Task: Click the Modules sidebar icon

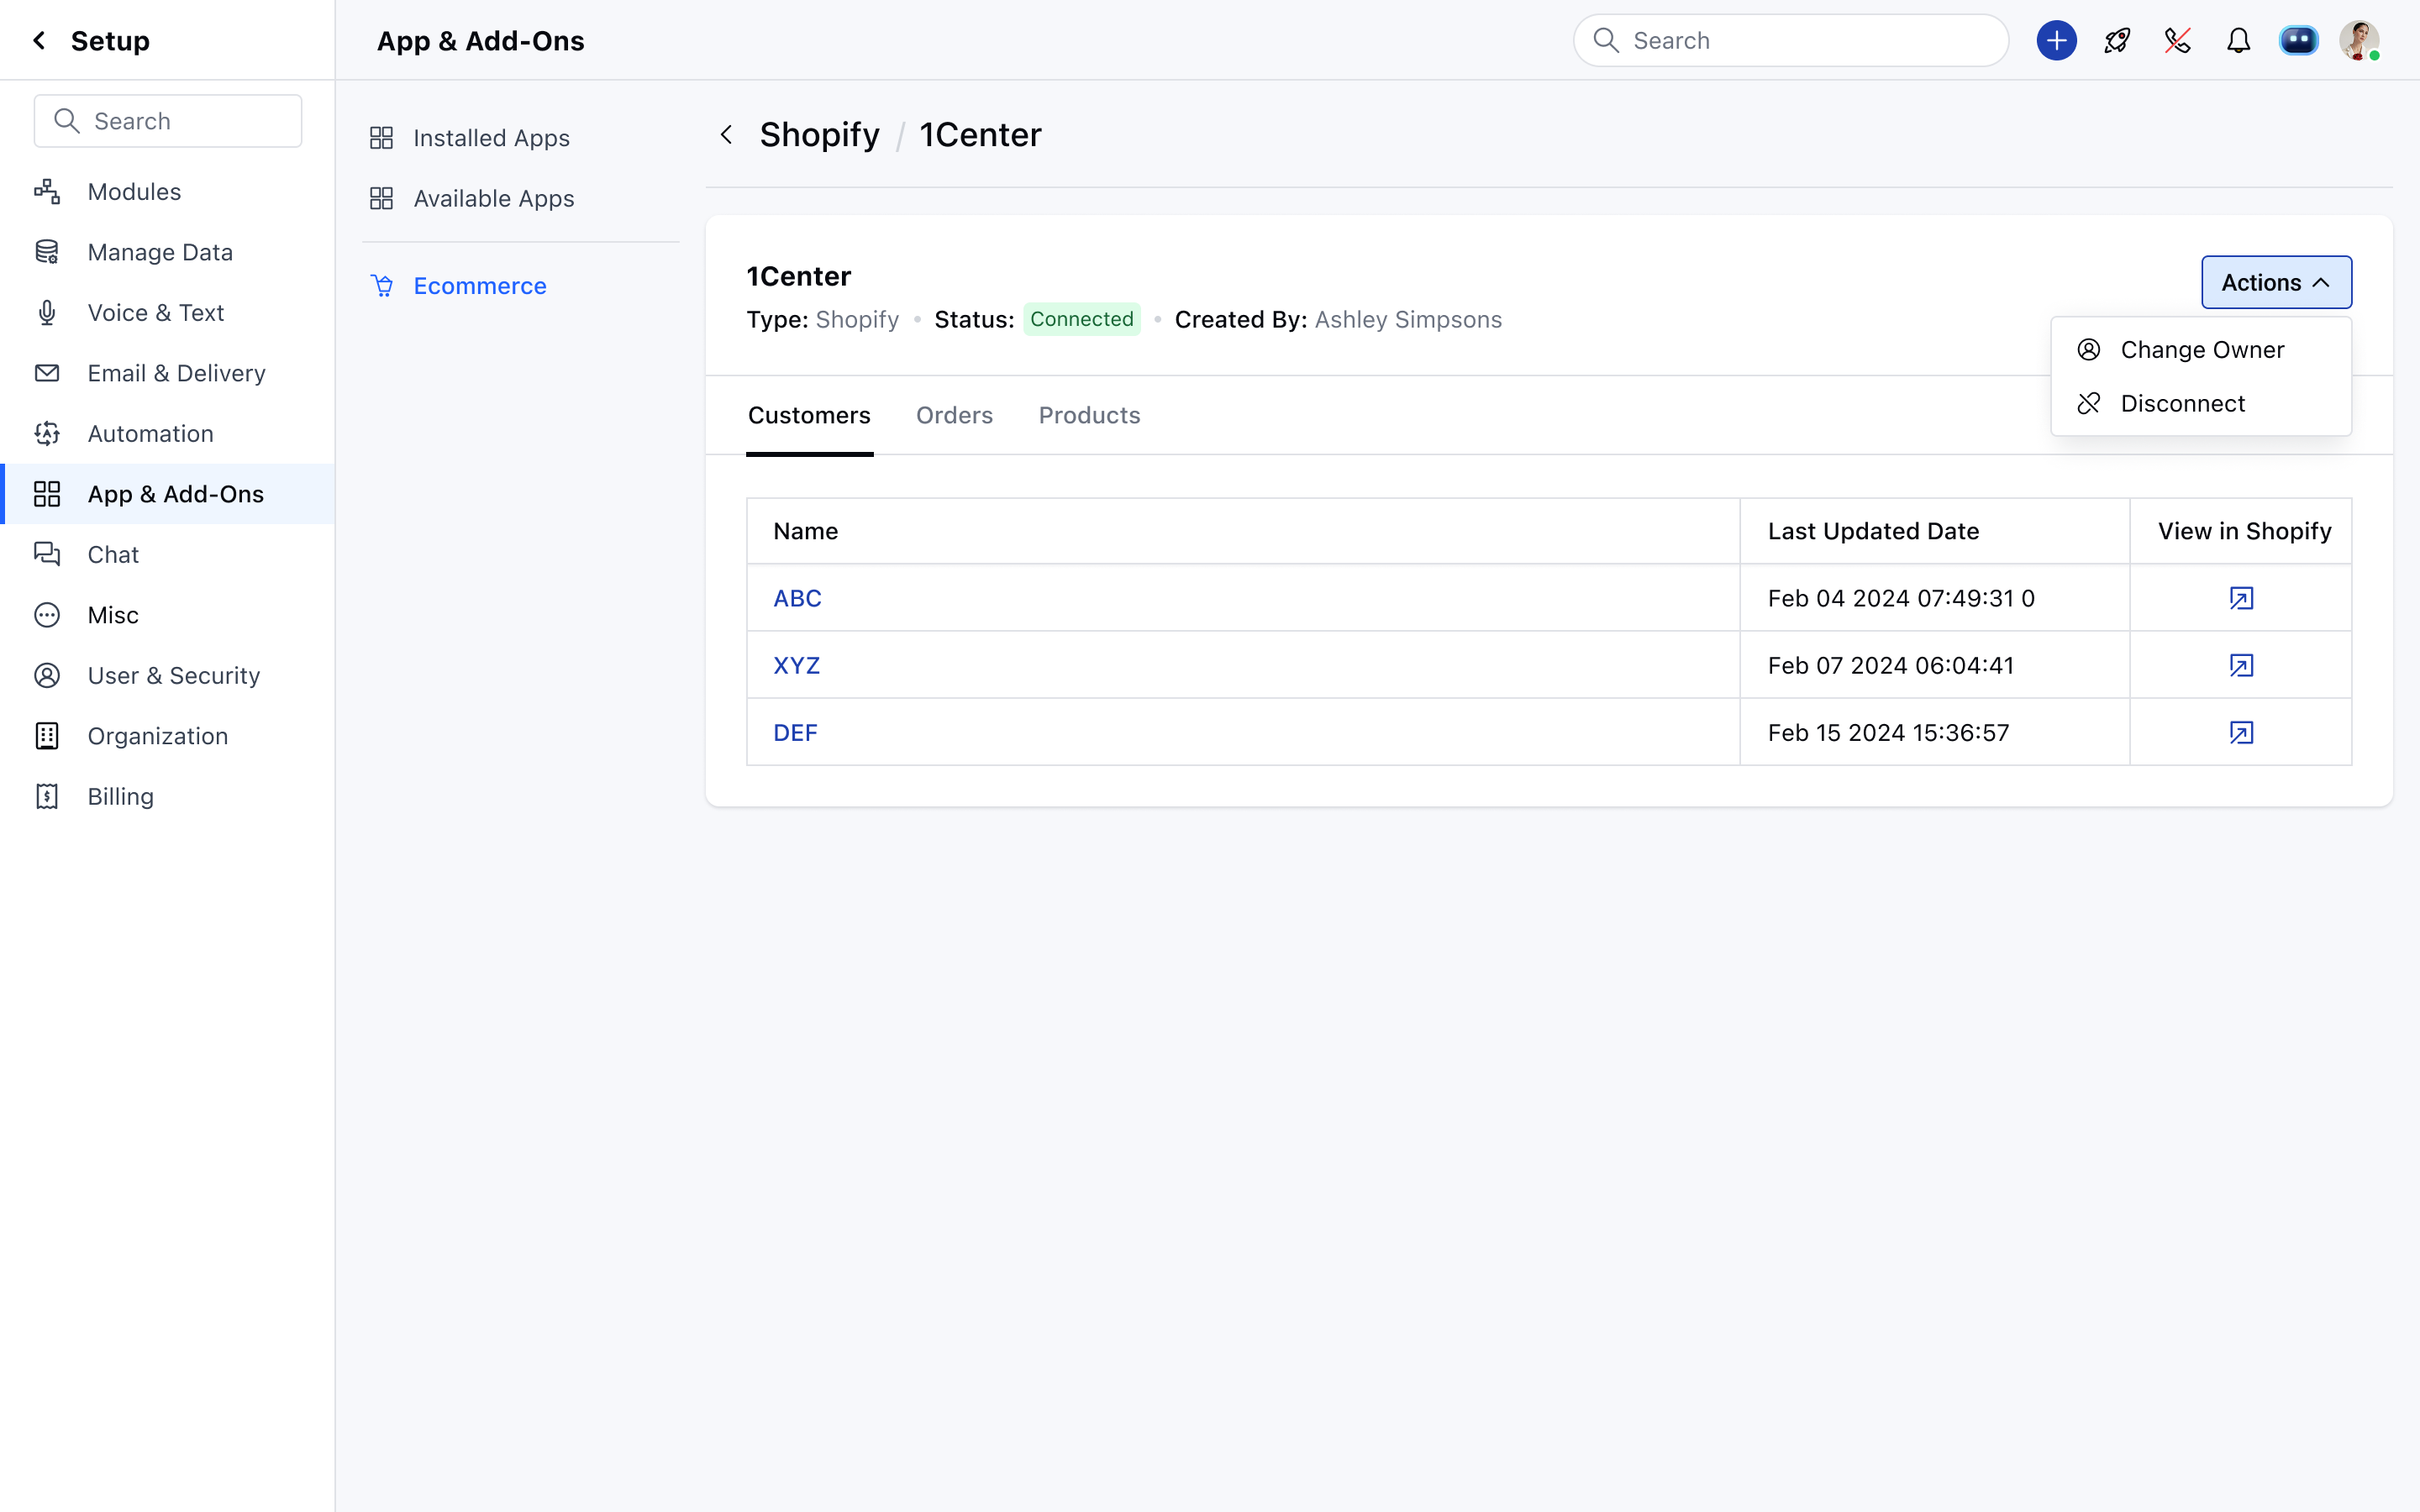Action: pyautogui.click(x=47, y=191)
